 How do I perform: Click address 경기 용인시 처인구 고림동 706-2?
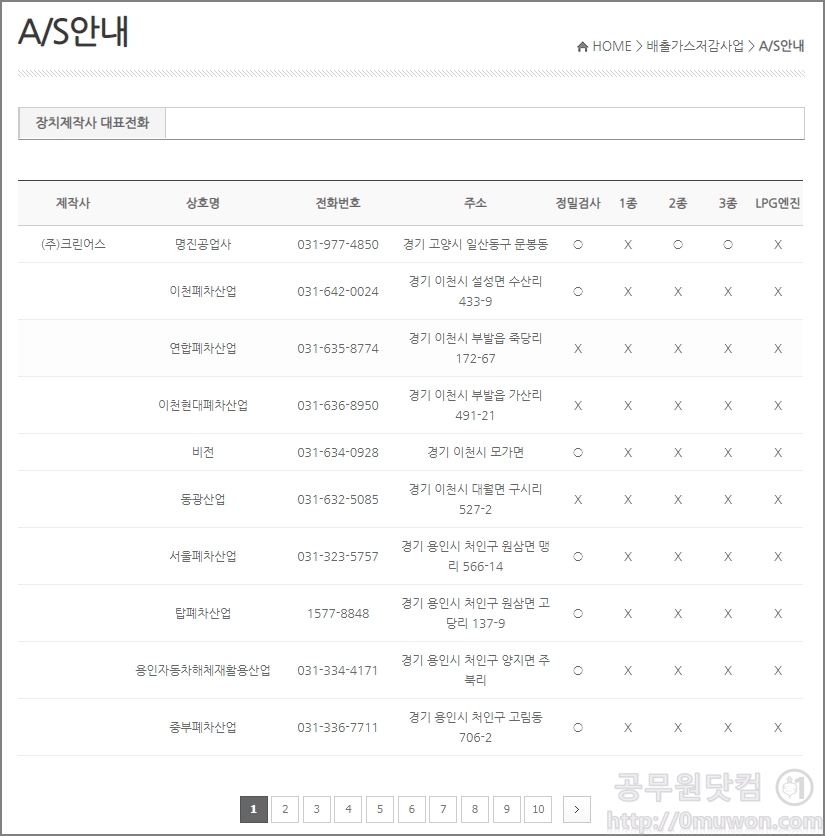pos(475,727)
